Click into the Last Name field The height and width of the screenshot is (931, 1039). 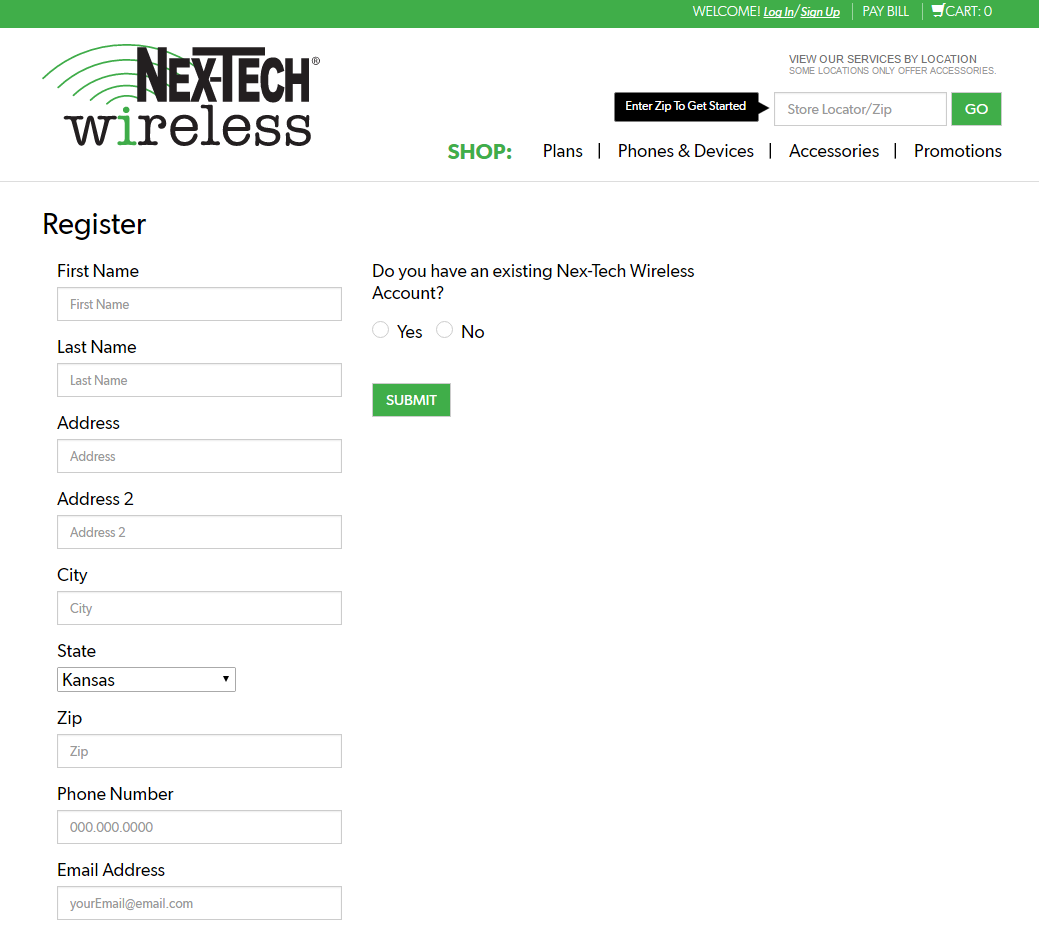point(199,380)
